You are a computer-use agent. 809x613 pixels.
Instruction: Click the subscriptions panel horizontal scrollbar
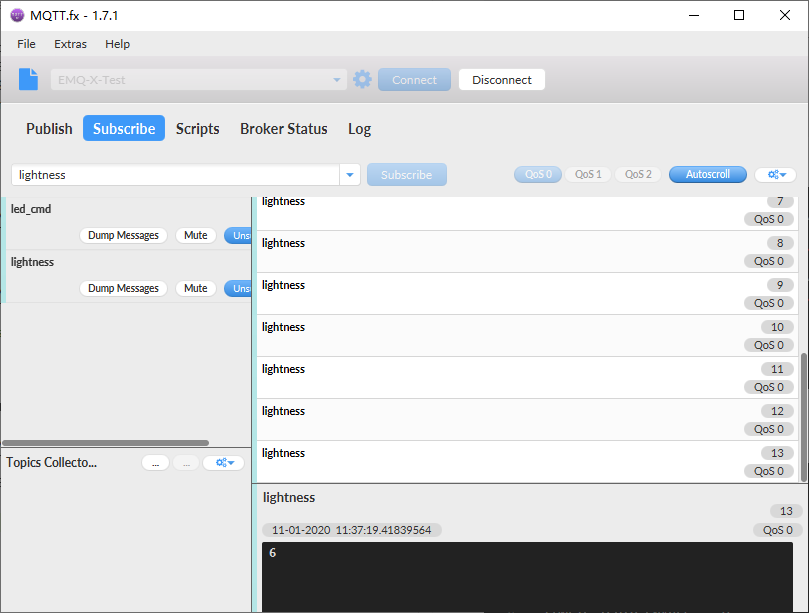[105, 443]
